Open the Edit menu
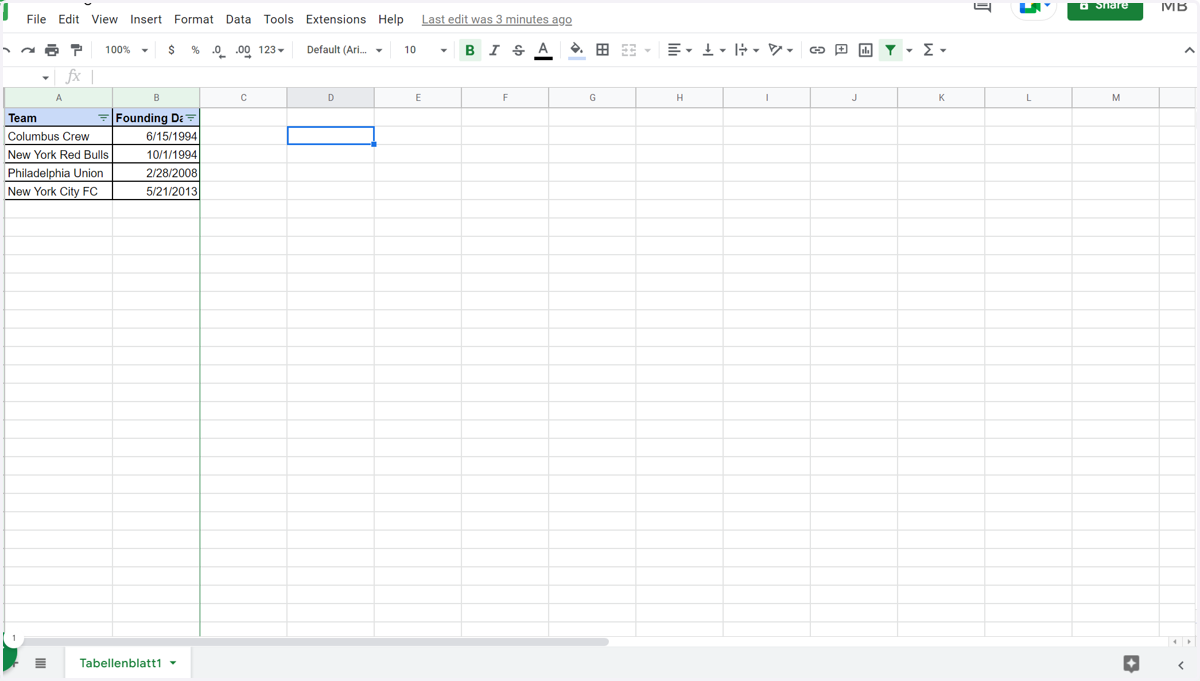This screenshot has width=1200, height=681. click(69, 19)
